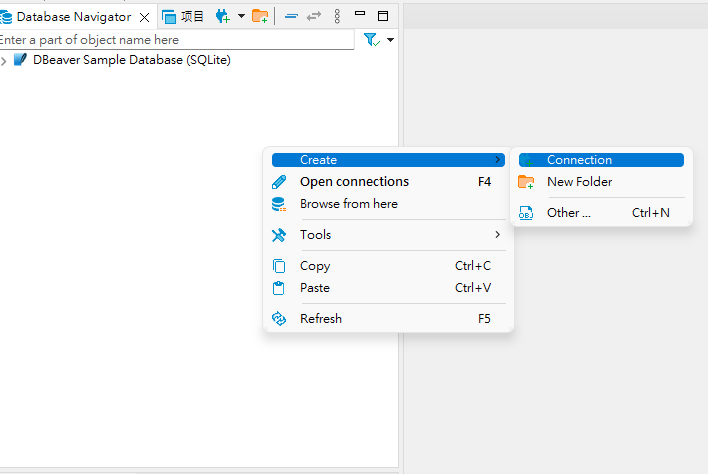
Task: Click the Browse from here database icon
Action: pyautogui.click(x=279, y=204)
